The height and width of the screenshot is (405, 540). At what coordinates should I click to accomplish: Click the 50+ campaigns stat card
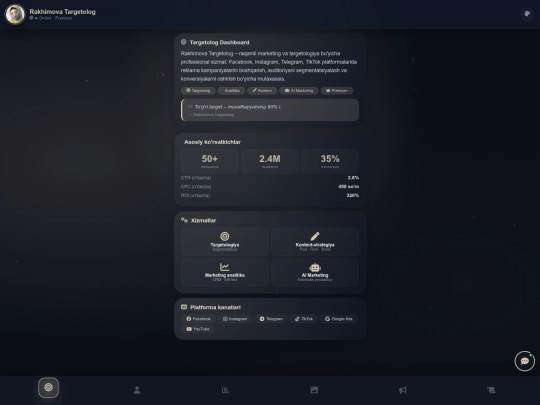tap(210, 161)
